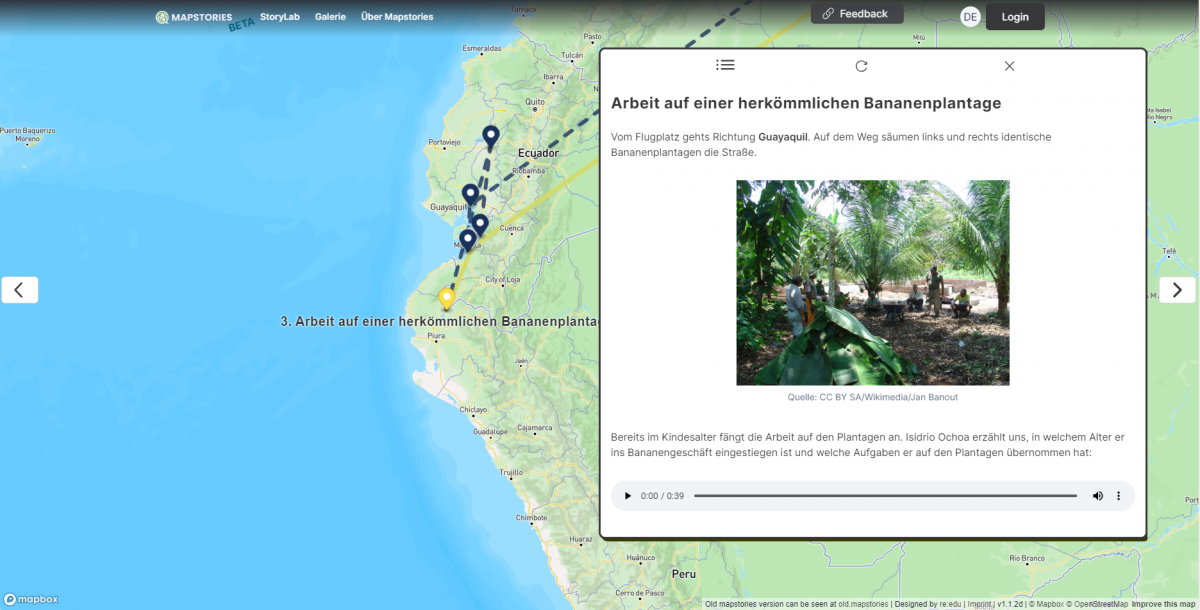
Task: Select the yellow map pin
Action: (447, 299)
